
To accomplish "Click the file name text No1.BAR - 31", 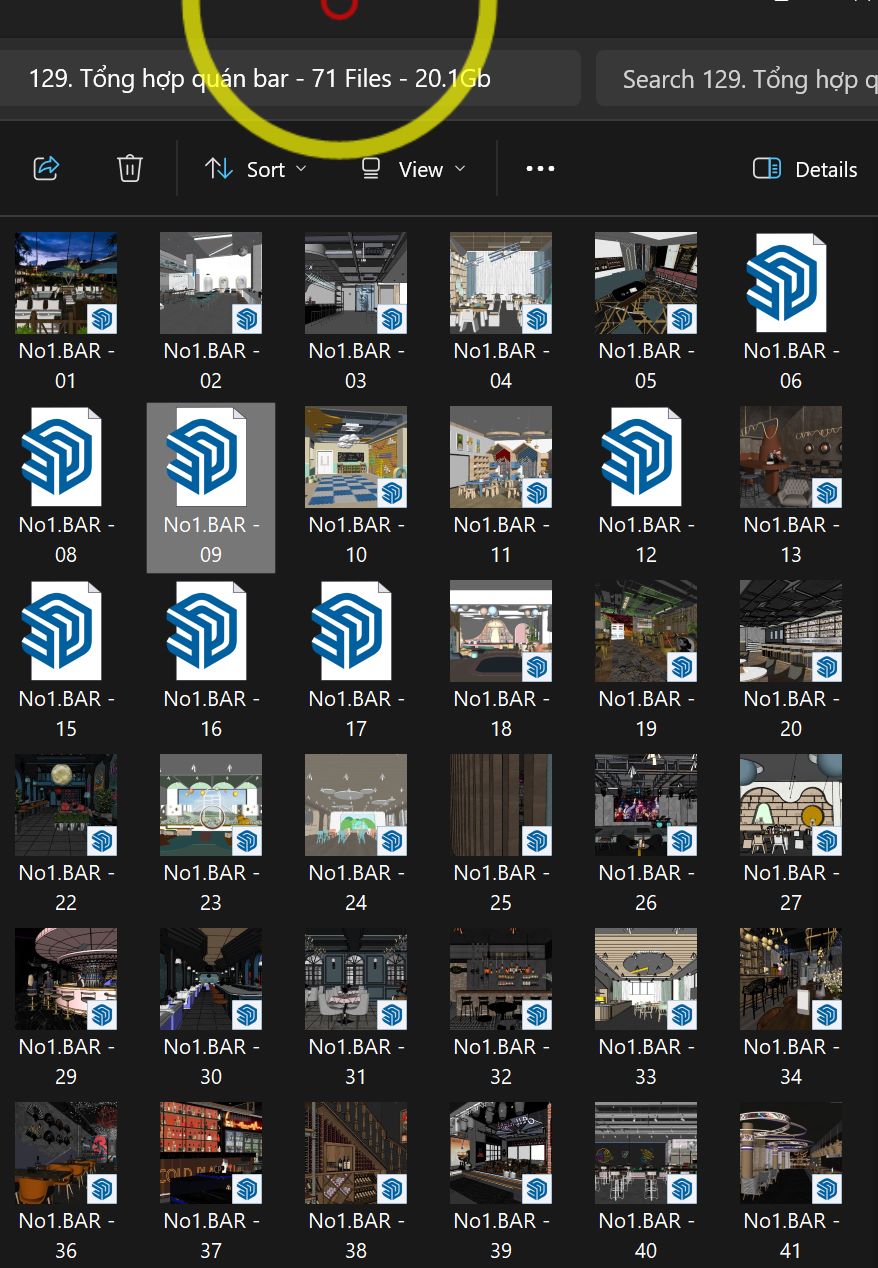I will point(356,1062).
